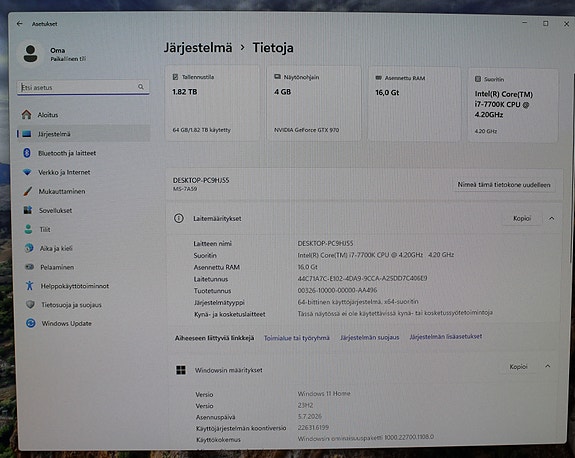Click the Windows 11 Home version text
Image resolution: width=575 pixels, height=458 pixels.
[324, 393]
